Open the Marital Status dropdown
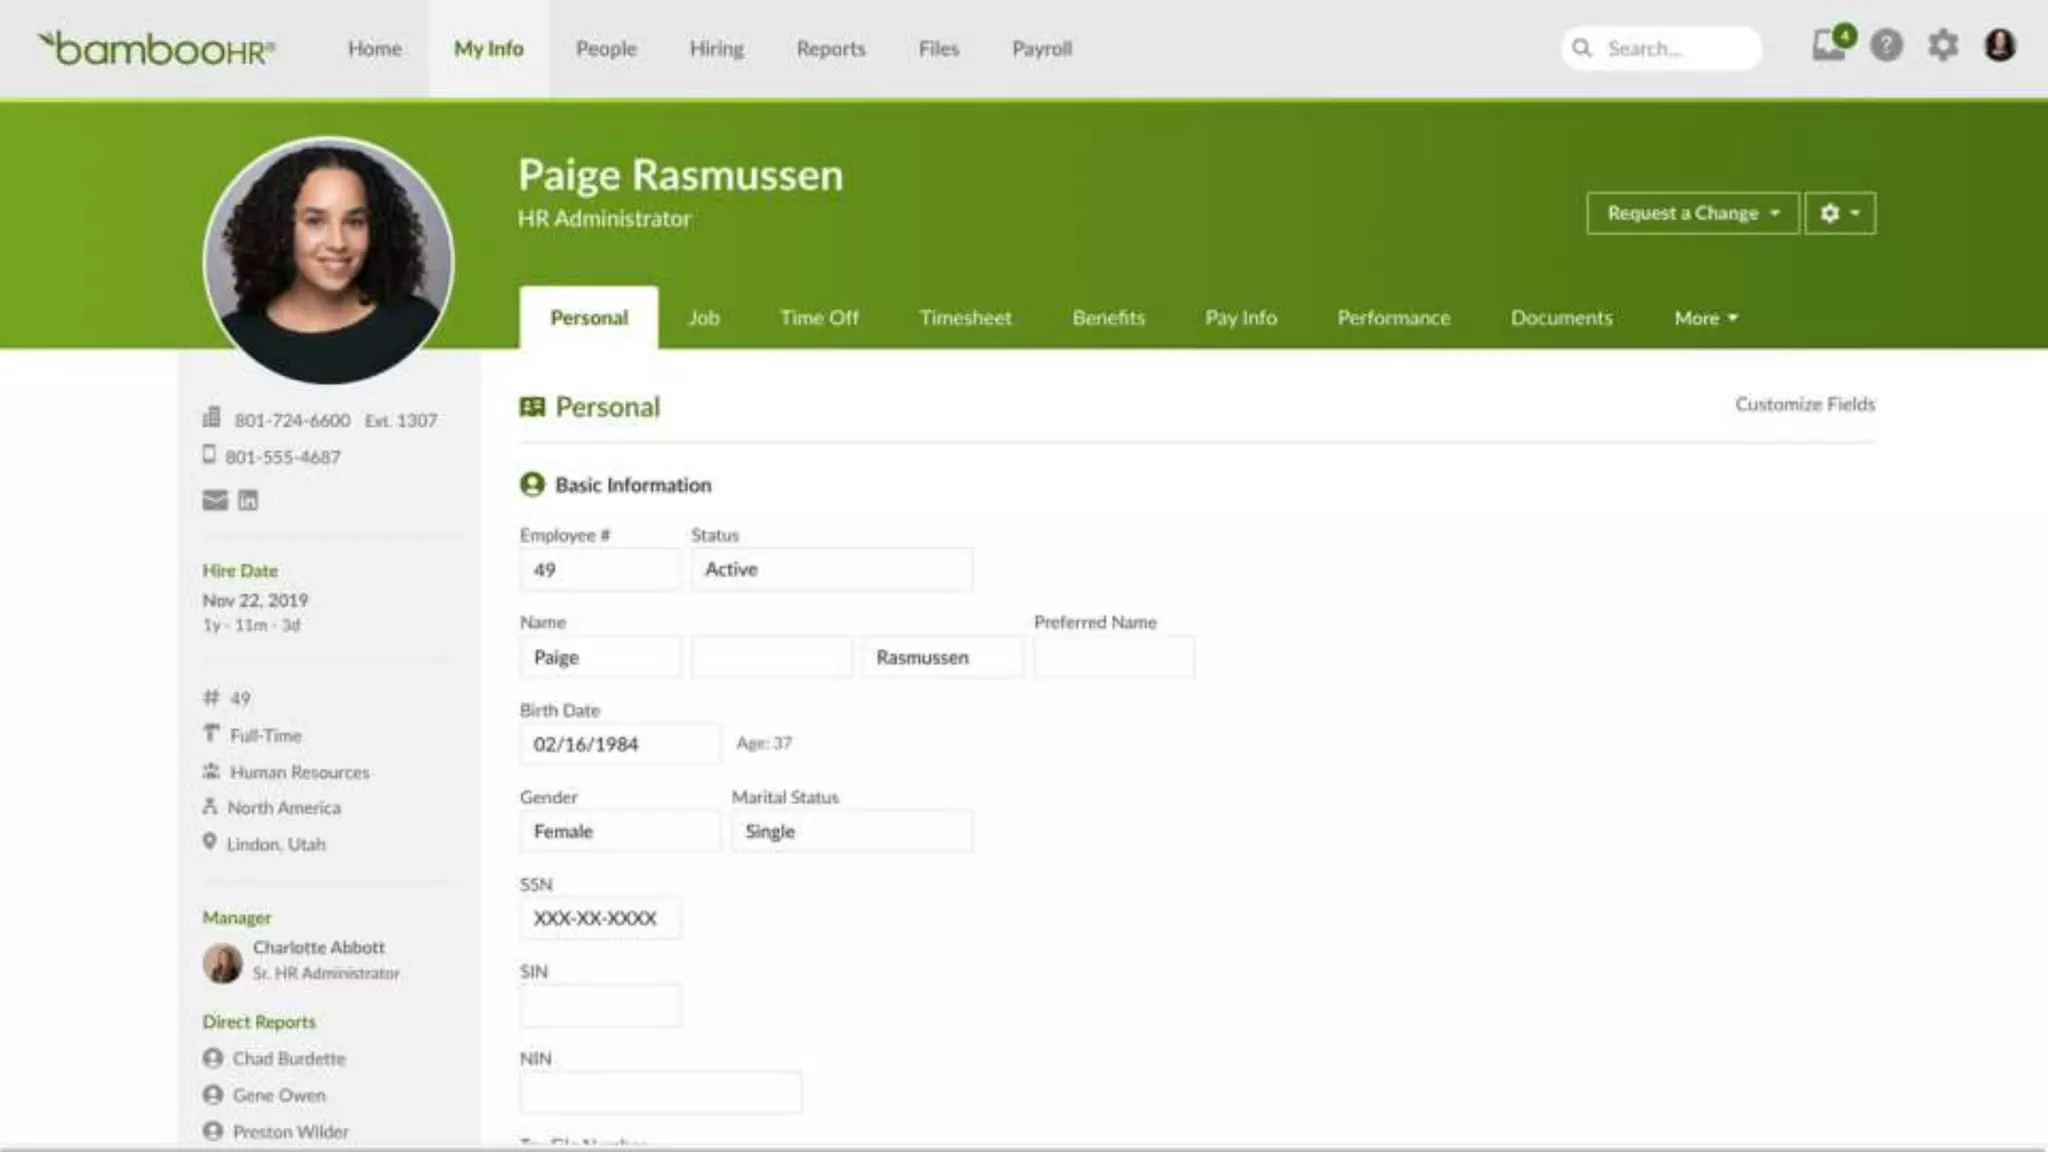Screen dimensions: 2048x1152 click(851, 831)
